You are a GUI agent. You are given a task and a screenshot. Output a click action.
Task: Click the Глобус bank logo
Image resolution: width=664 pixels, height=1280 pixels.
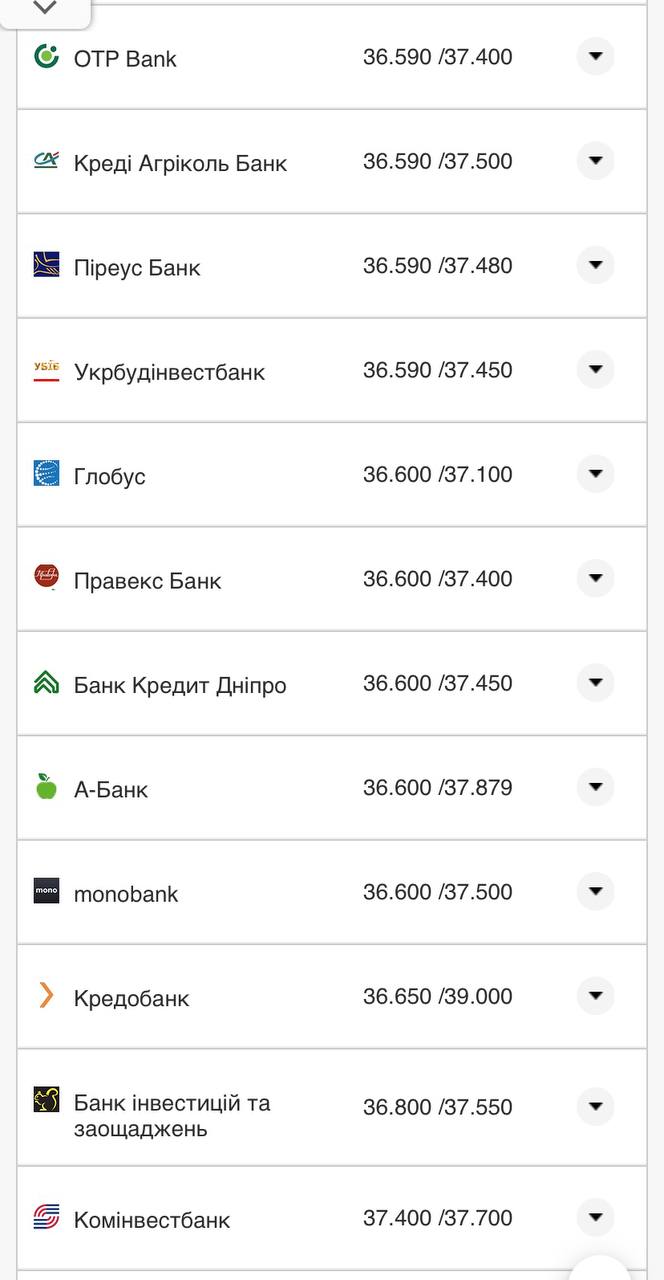pos(46,474)
